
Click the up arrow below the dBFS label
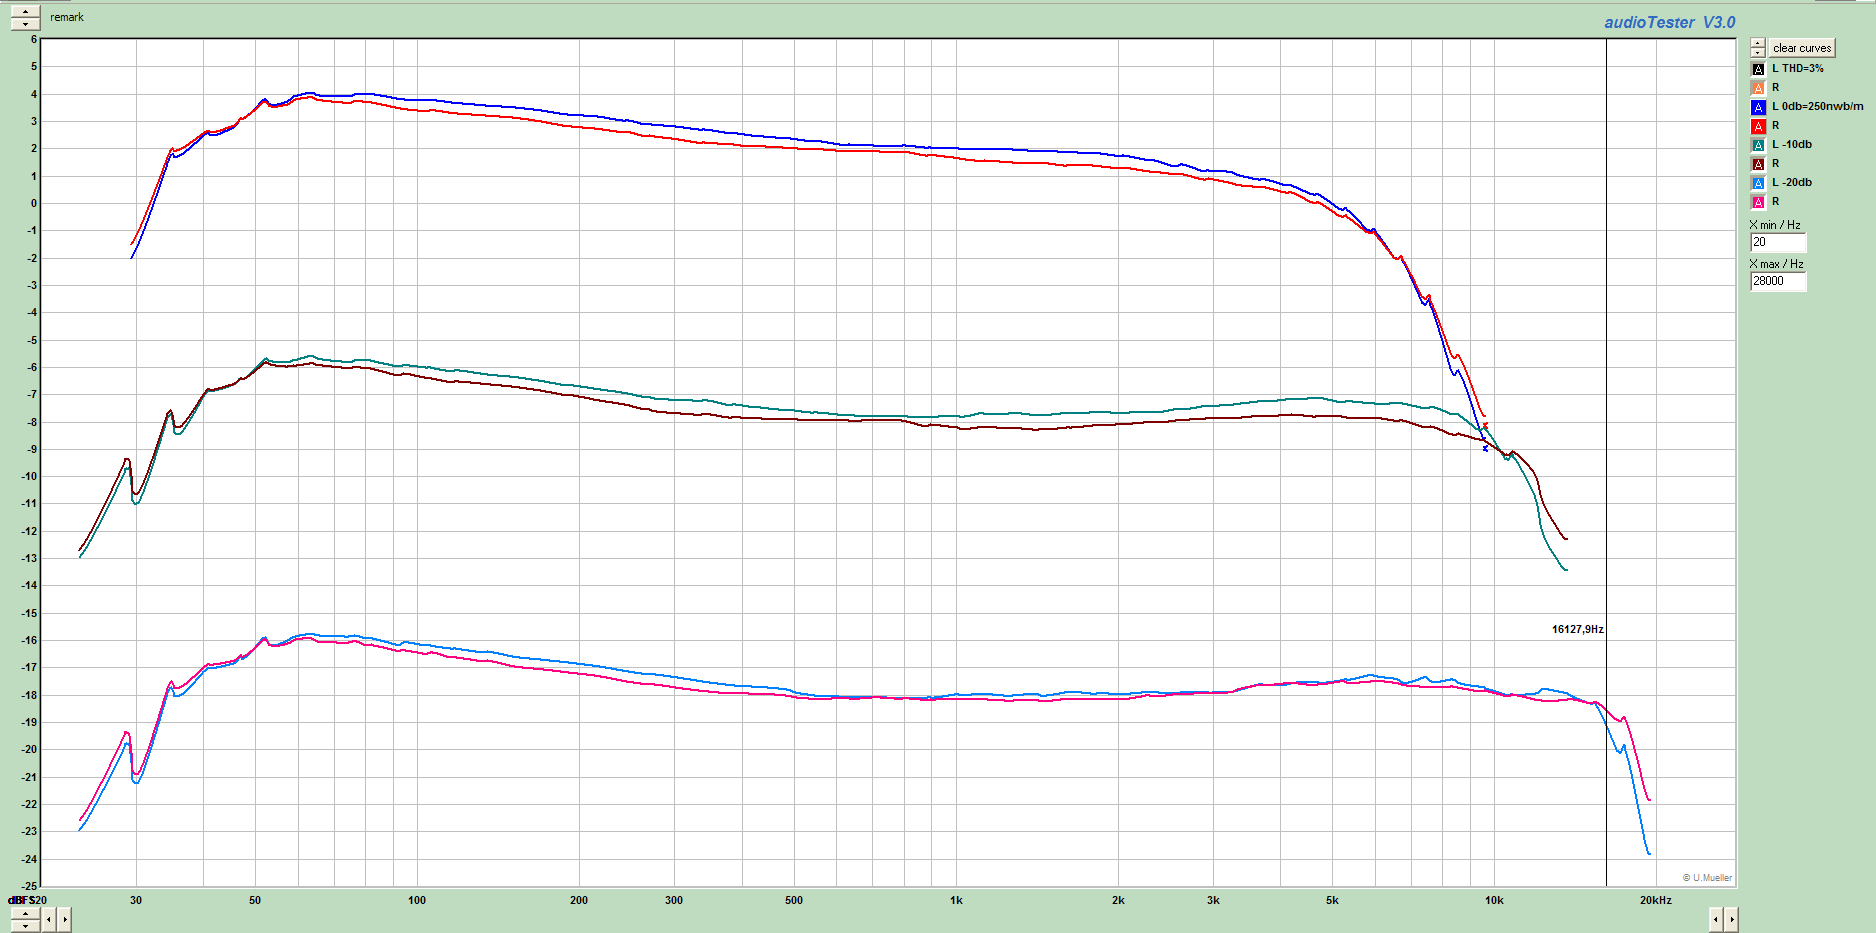click(x=25, y=913)
